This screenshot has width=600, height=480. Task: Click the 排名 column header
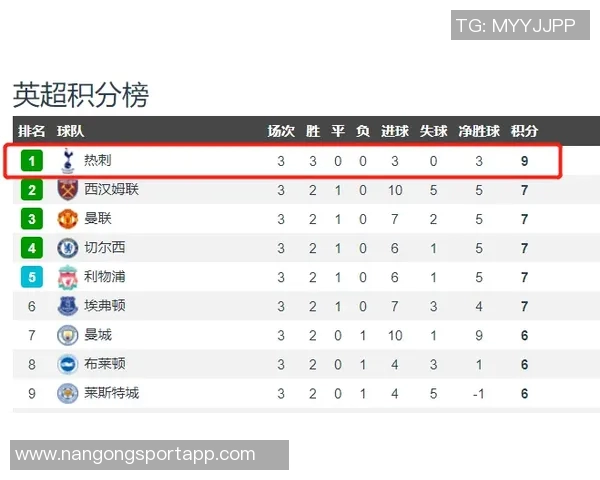pos(32,131)
